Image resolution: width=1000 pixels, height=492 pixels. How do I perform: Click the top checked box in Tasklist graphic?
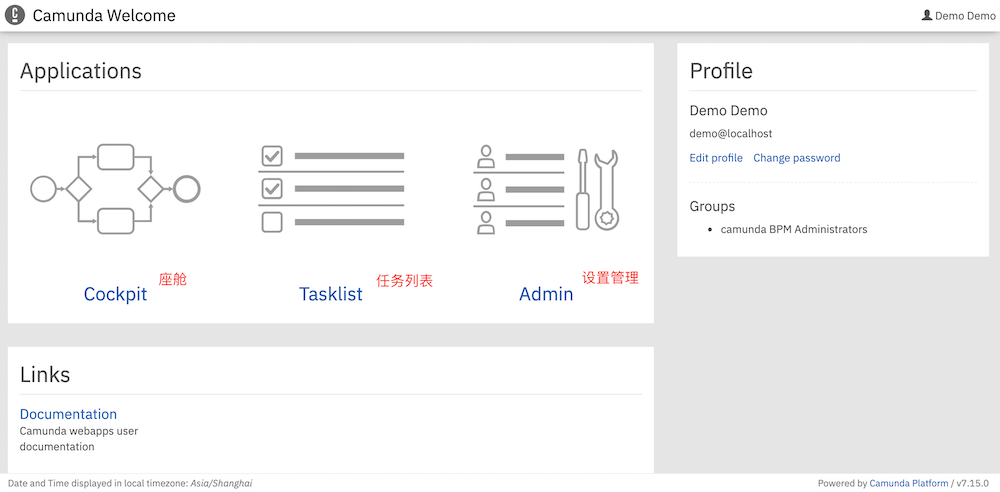pos(272,155)
